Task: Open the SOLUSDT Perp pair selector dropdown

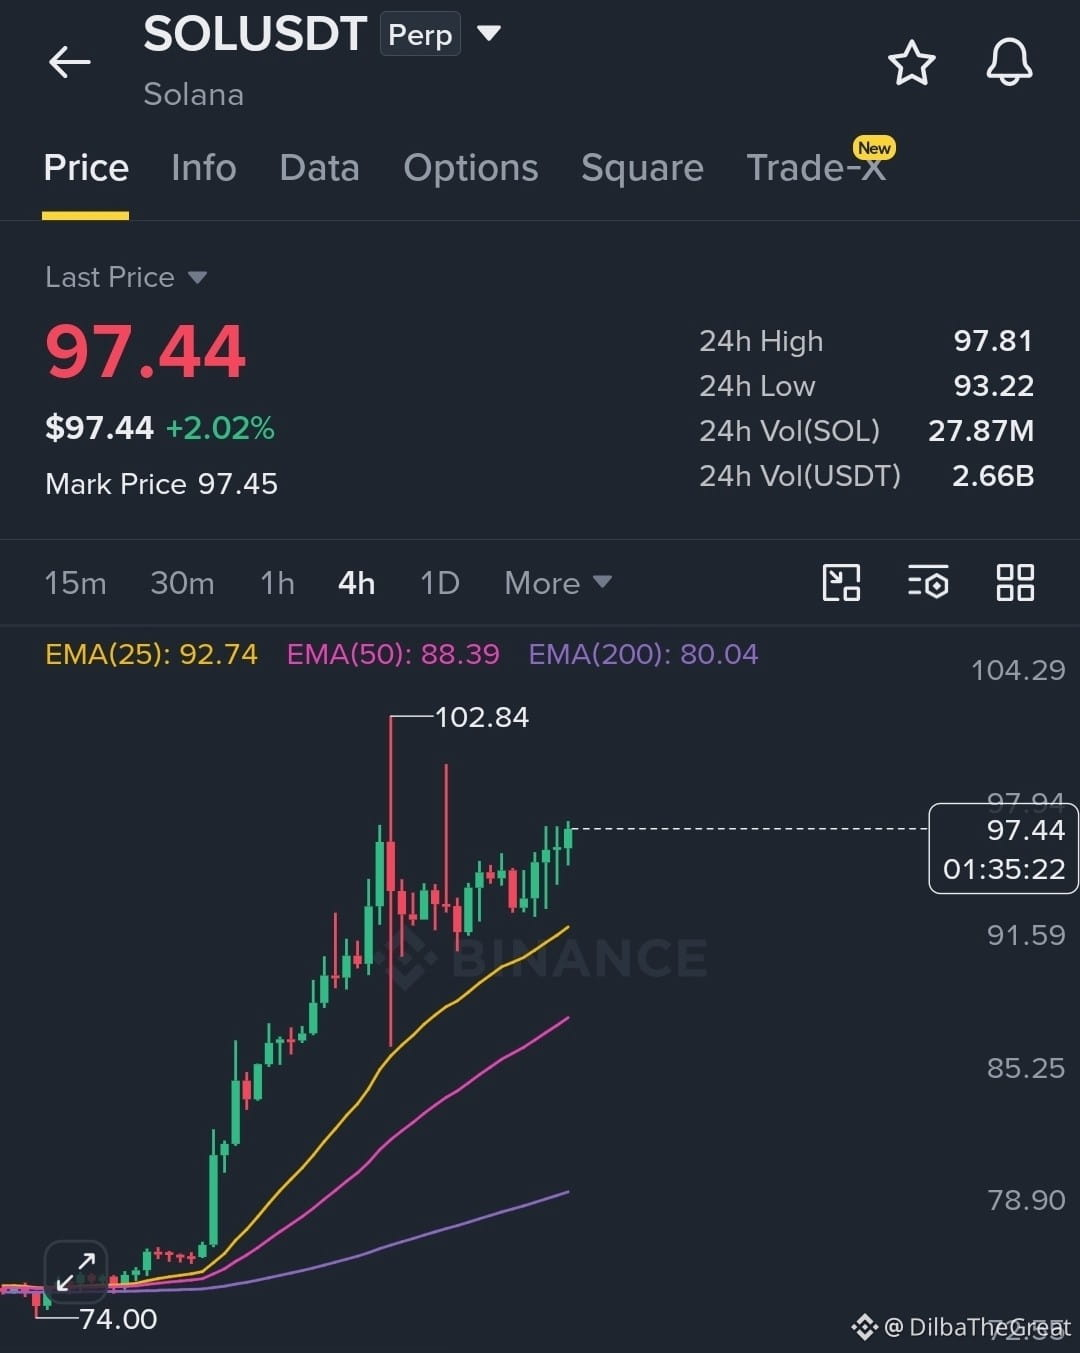Action: pos(488,33)
